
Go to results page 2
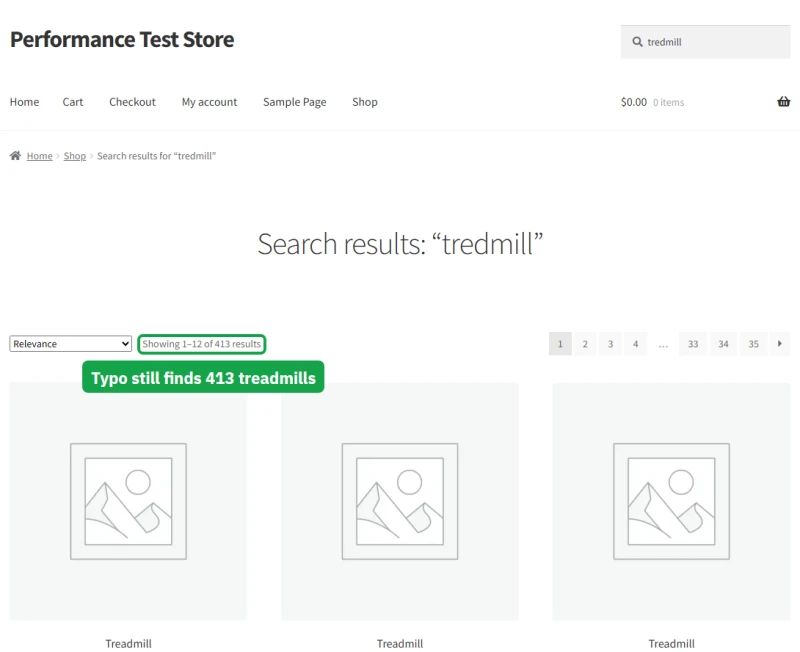(x=585, y=344)
